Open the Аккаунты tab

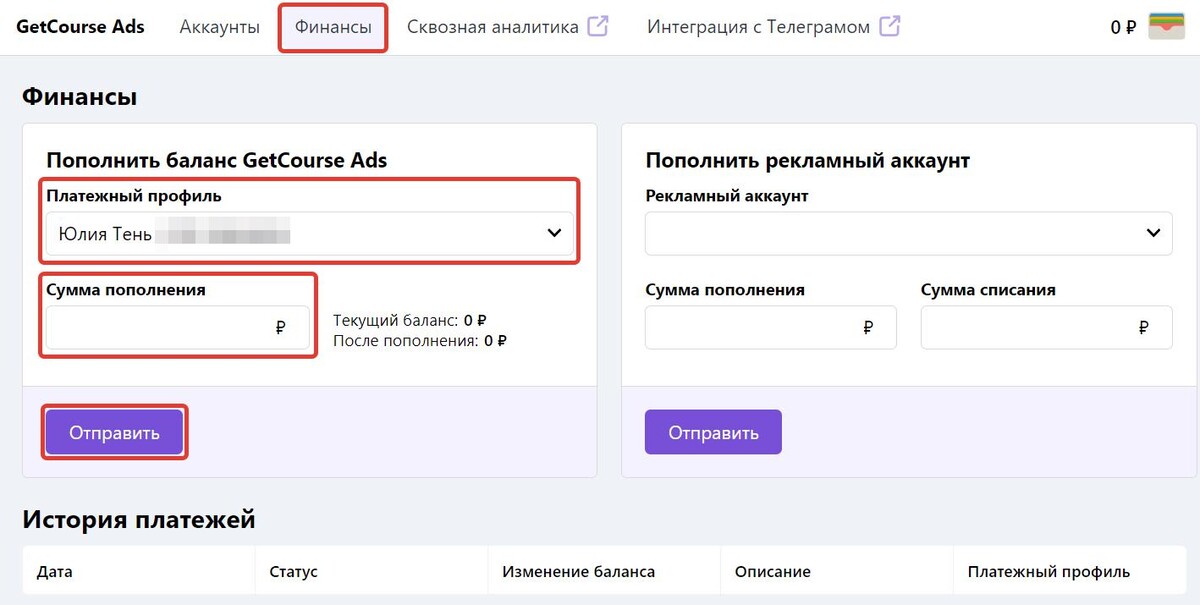pos(220,28)
